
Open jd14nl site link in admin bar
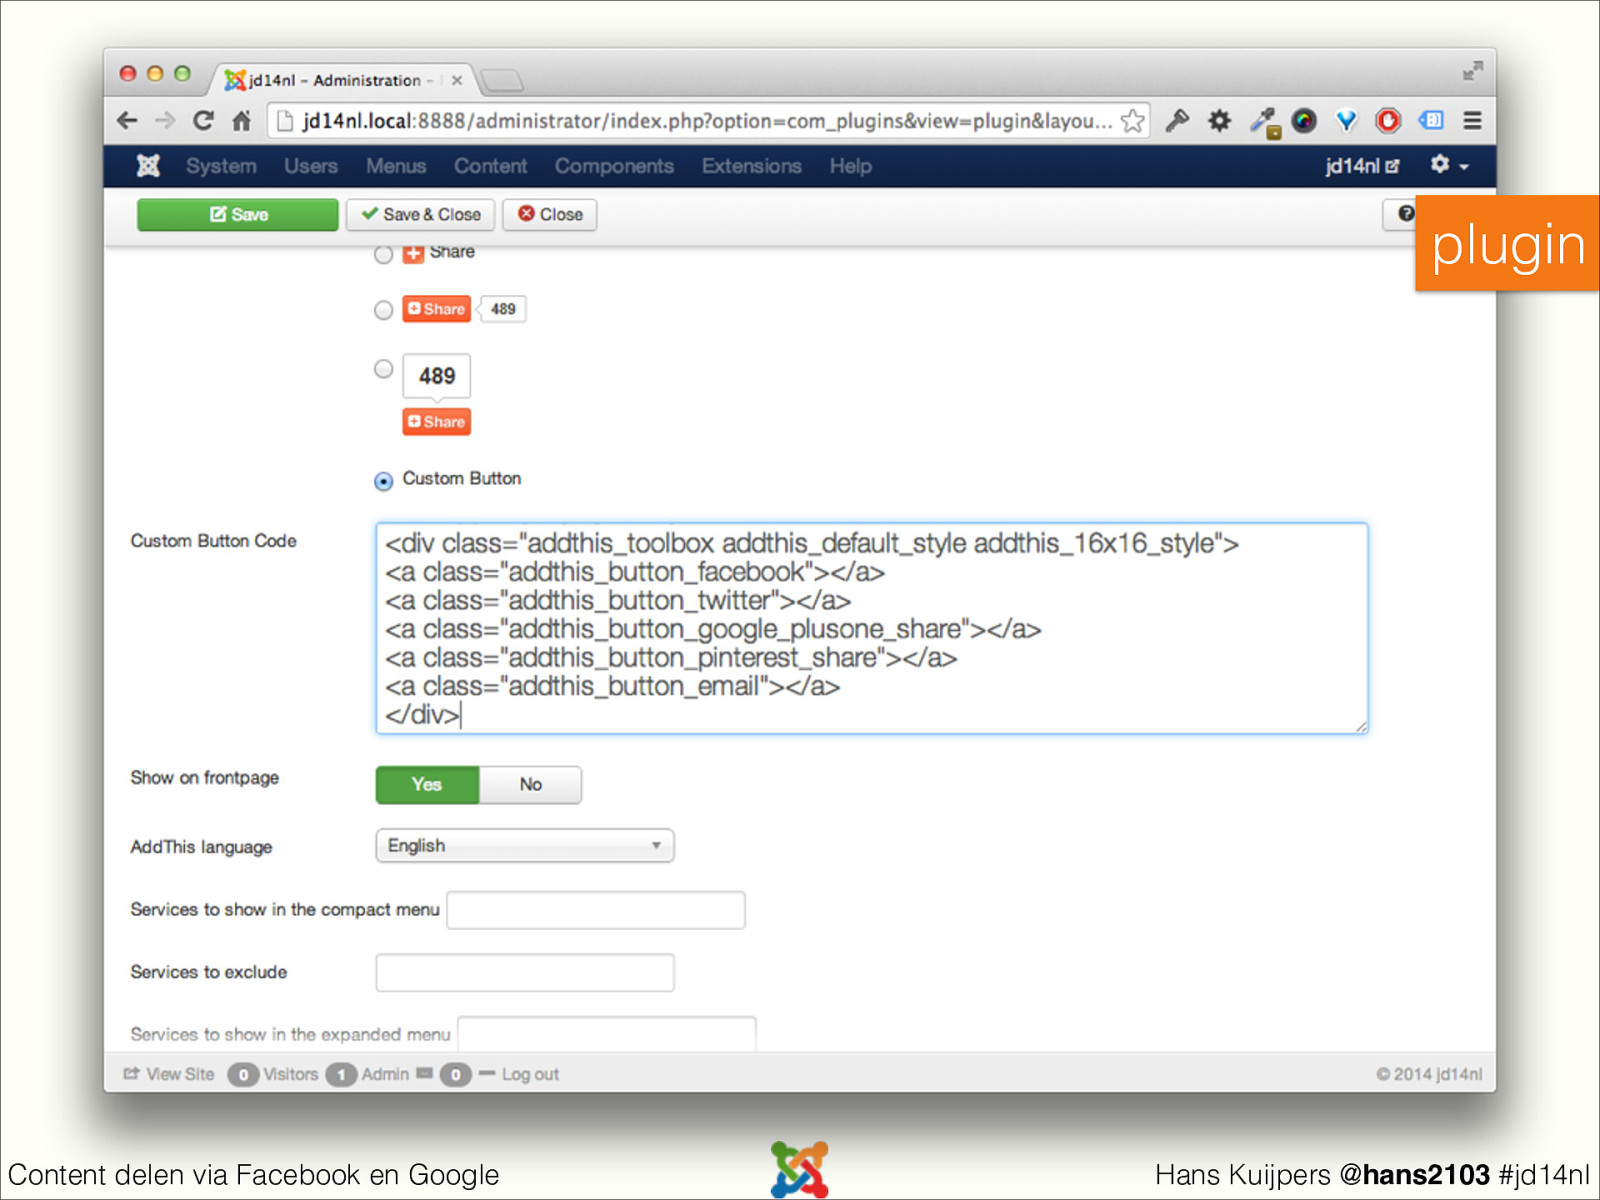(1362, 166)
